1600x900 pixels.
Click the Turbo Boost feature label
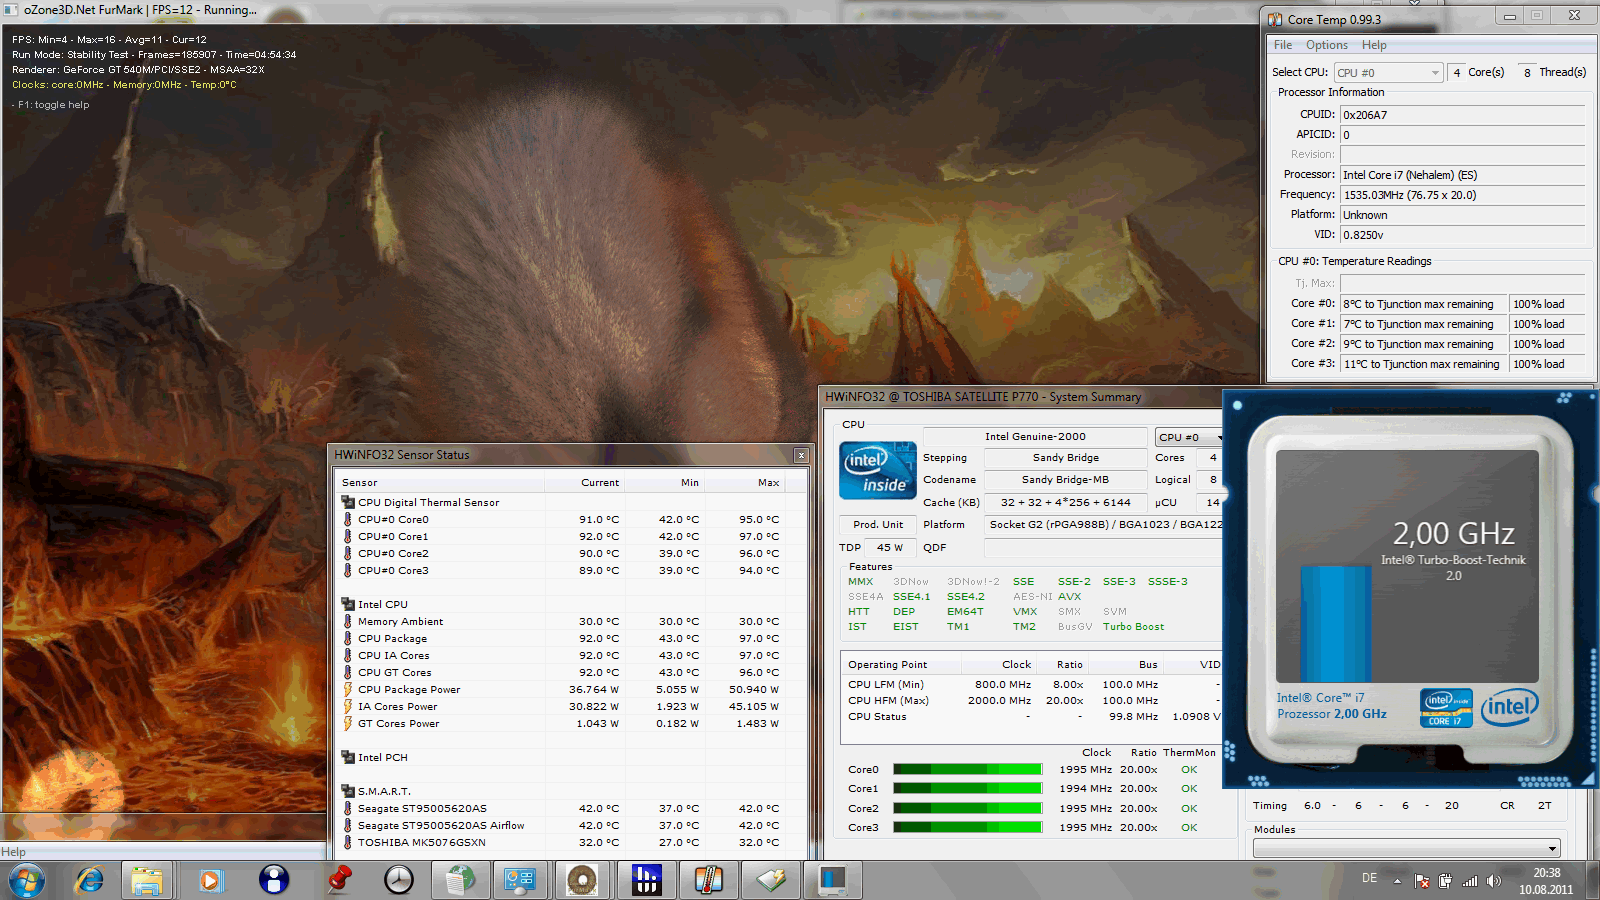pos(1133,627)
